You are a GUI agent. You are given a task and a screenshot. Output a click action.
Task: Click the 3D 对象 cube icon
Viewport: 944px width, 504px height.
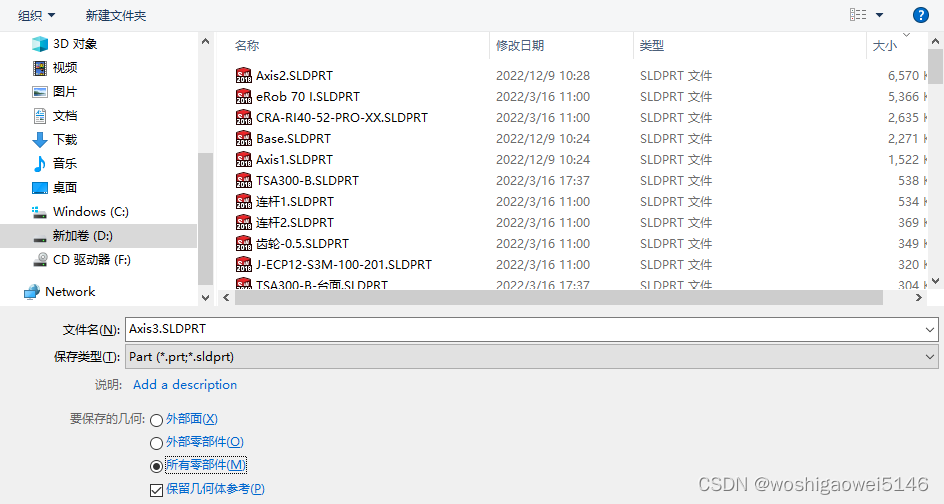coord(40,44)
